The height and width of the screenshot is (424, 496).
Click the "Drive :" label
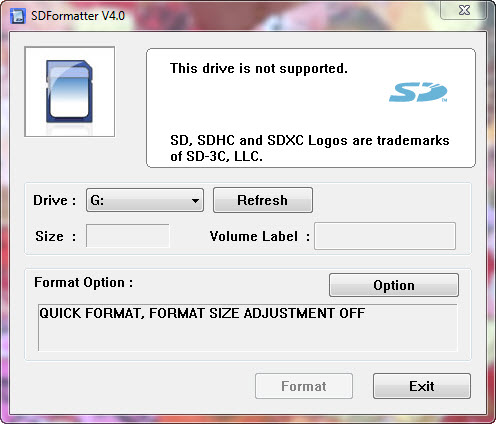pos(55,200)
